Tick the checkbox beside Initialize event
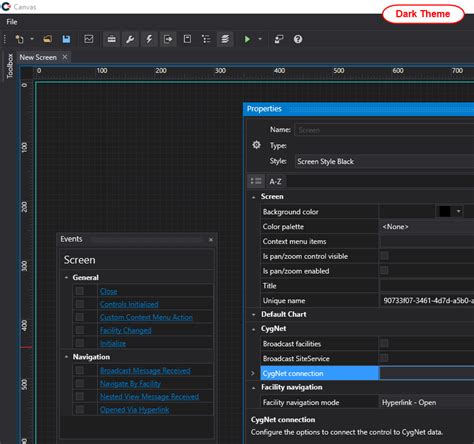The height and width of the screenshot is (444, 474). click(x=80, y=343)
